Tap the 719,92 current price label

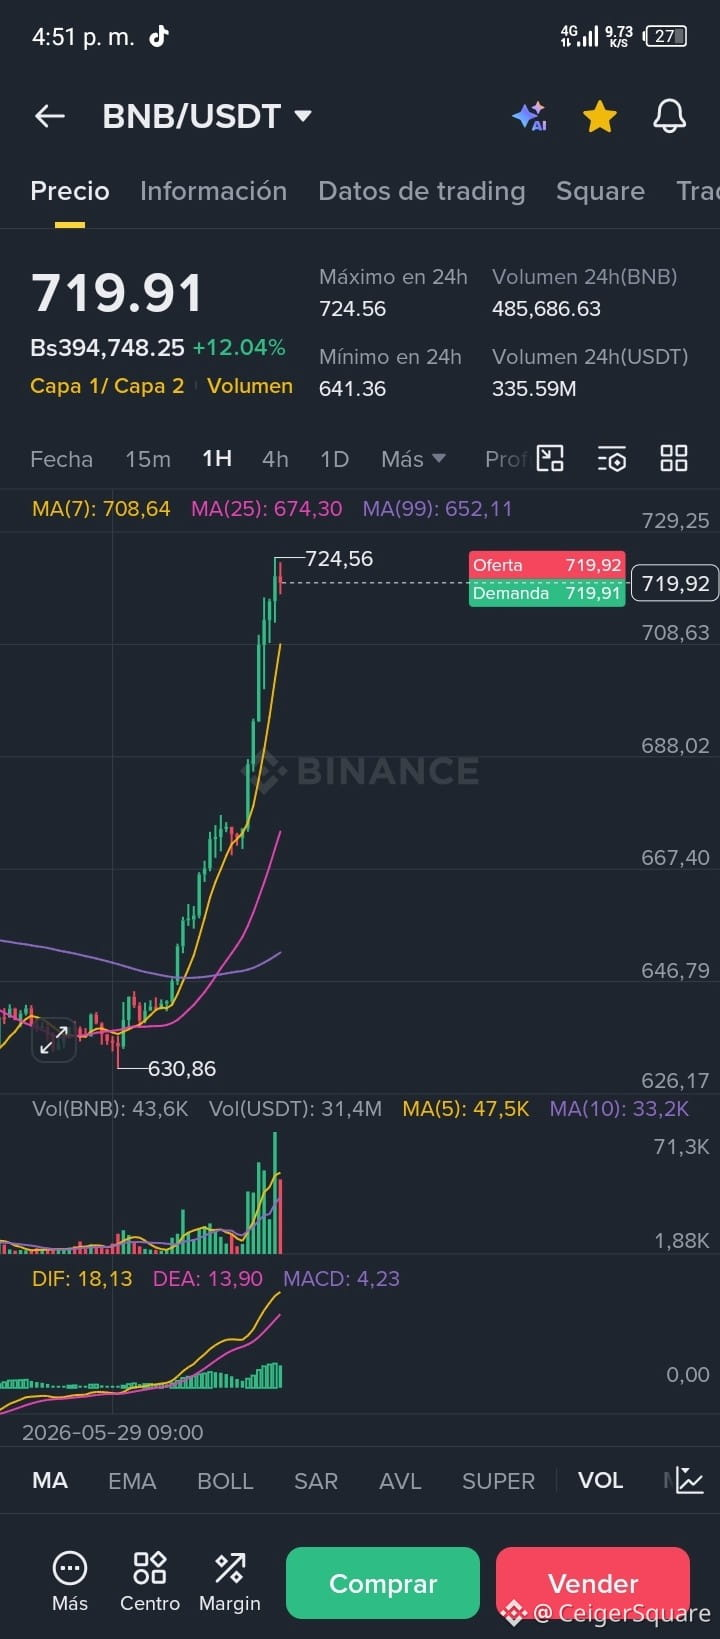coord(675,584)
